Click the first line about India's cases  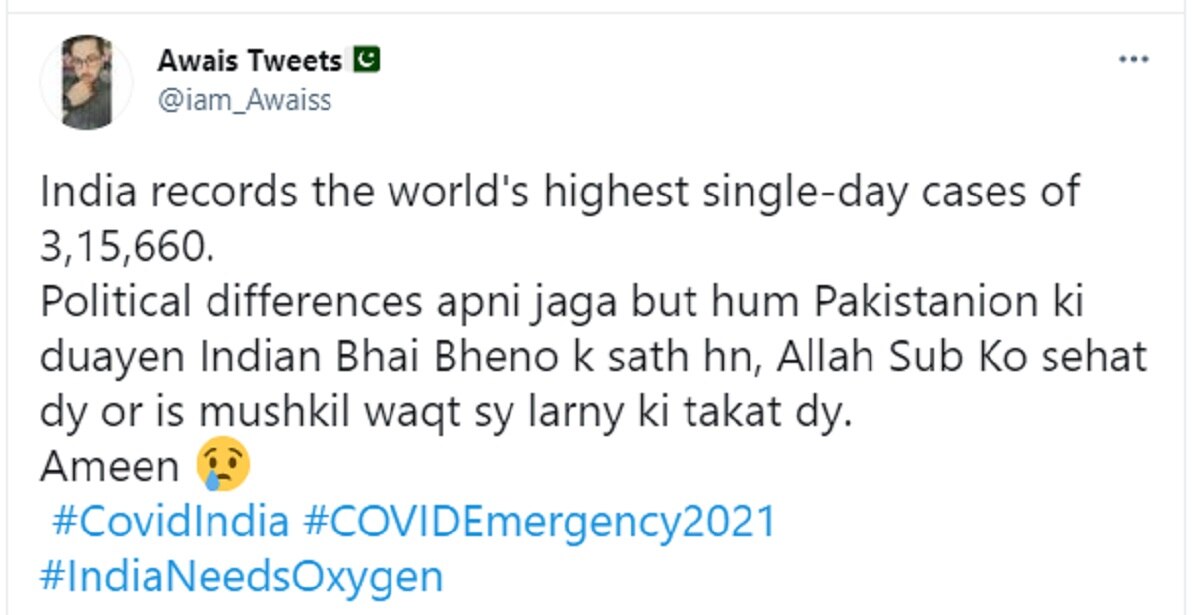(560, 190)
